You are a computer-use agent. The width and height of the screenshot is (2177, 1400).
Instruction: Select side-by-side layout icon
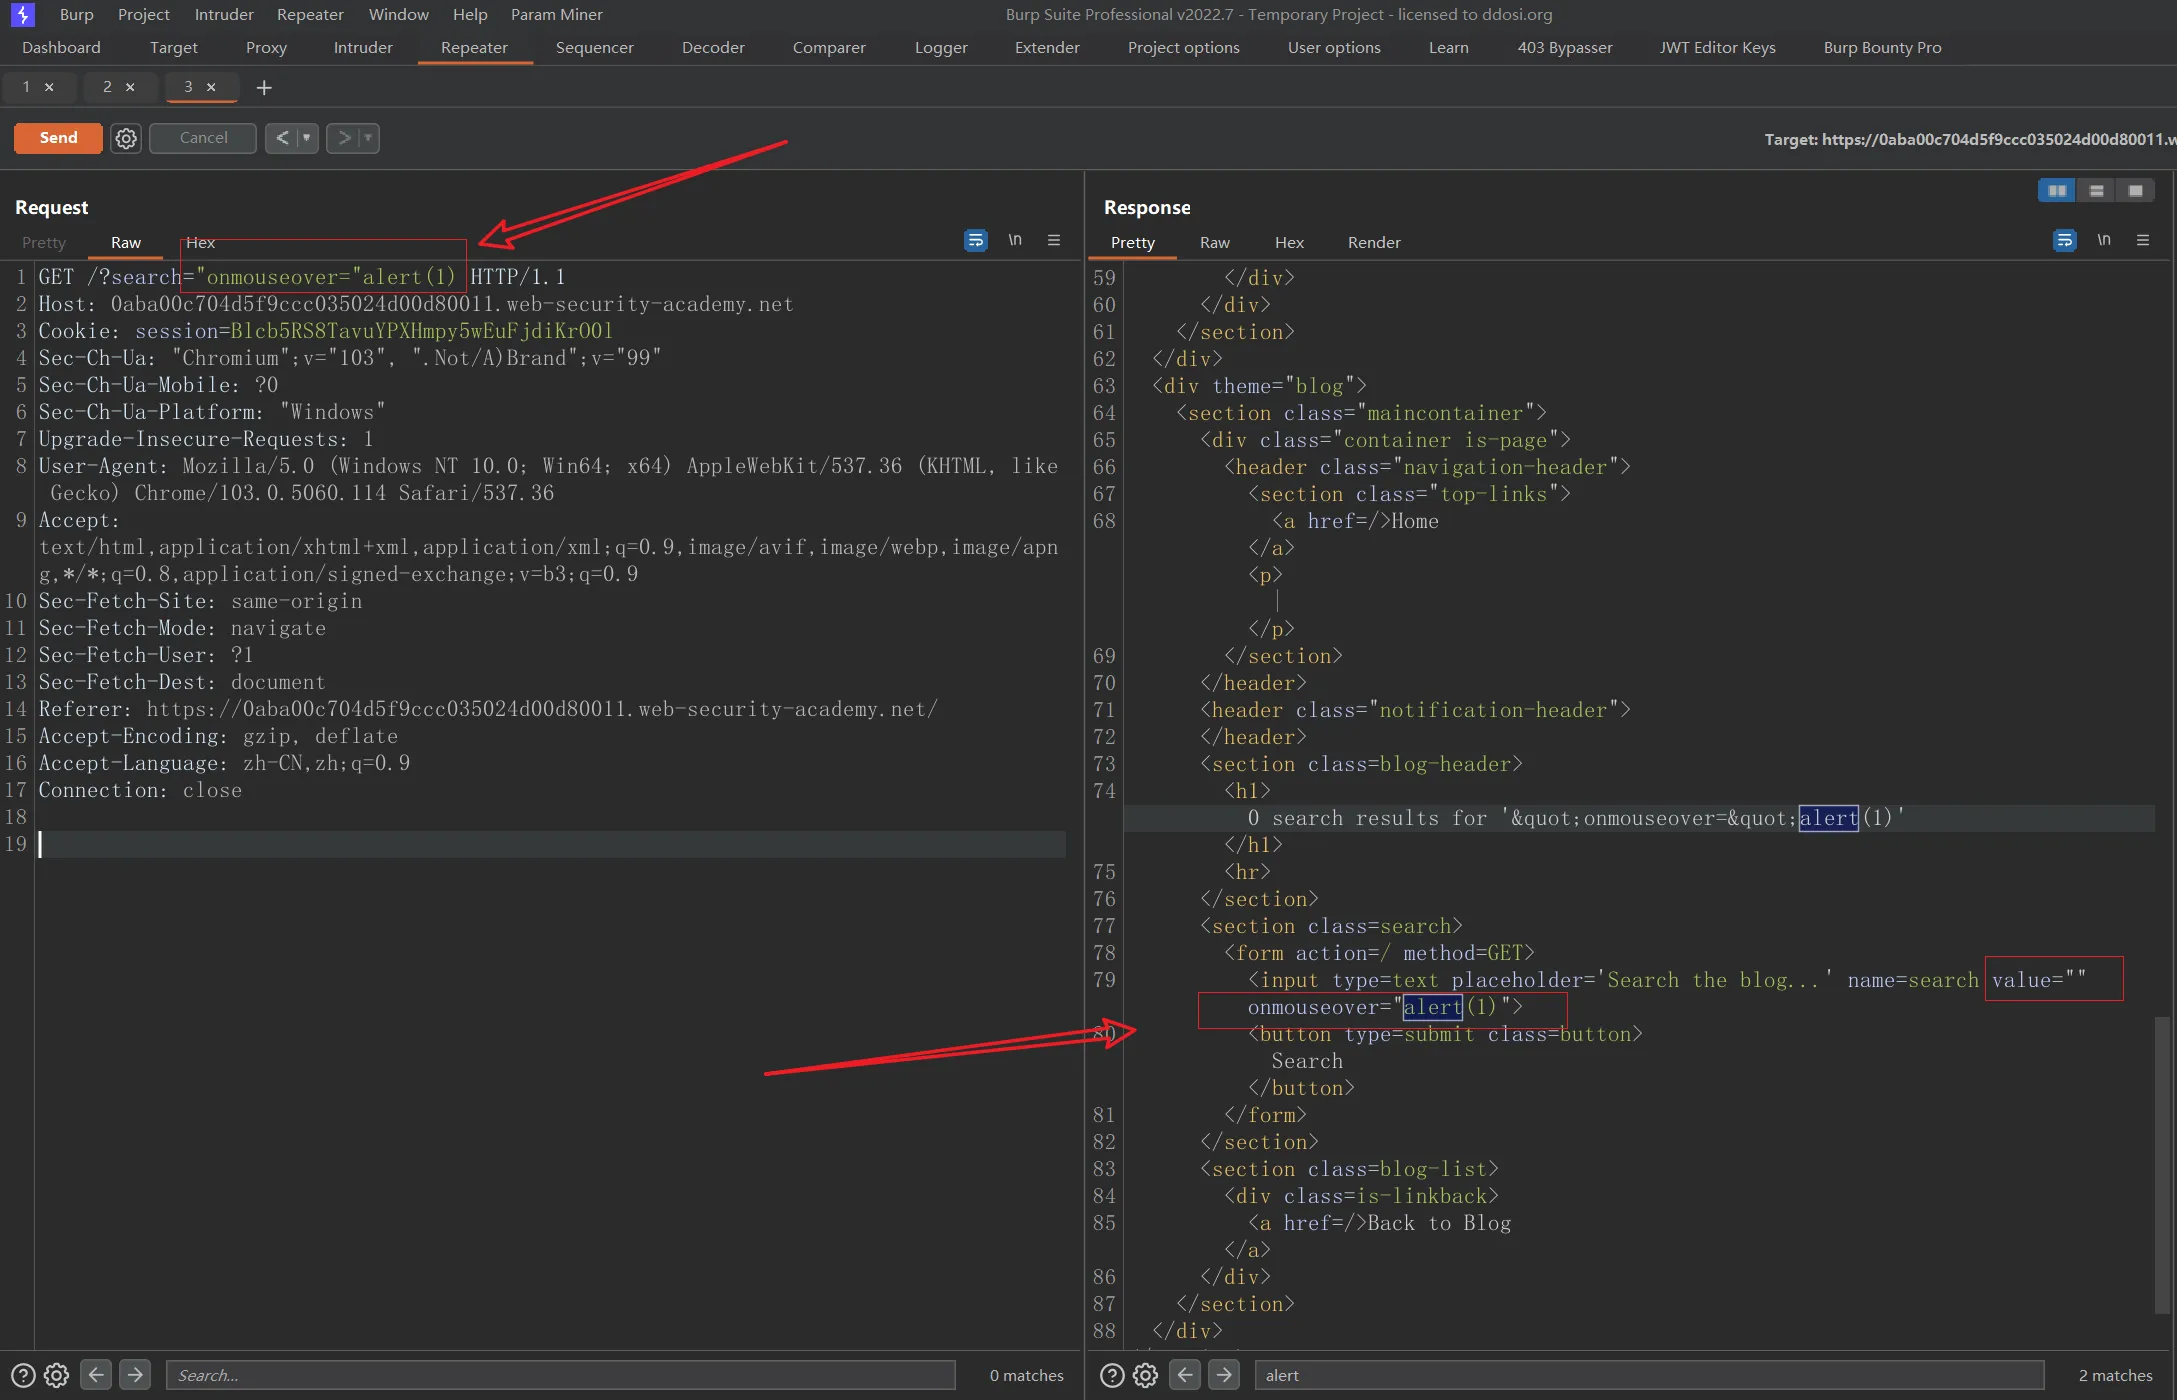2056,191
